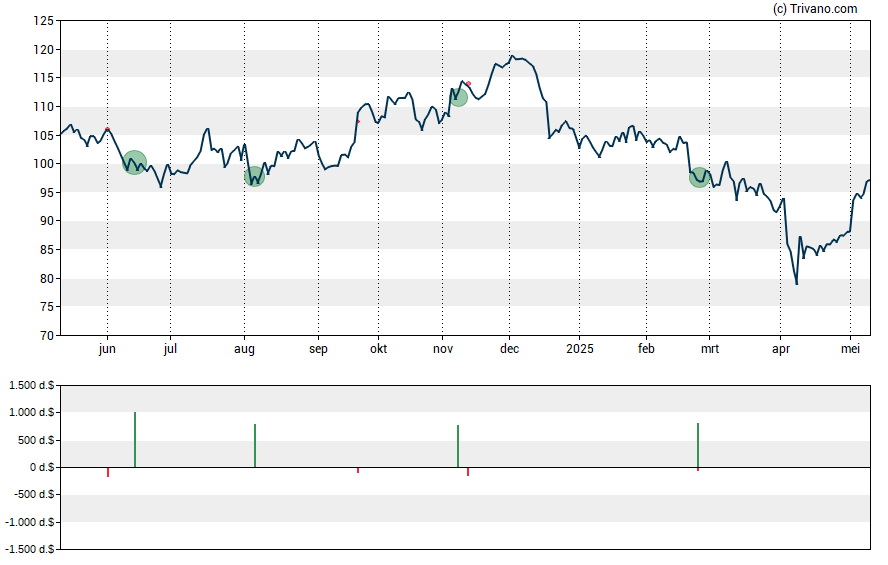Click the 'nov' x-axis label

click(443, 349)
